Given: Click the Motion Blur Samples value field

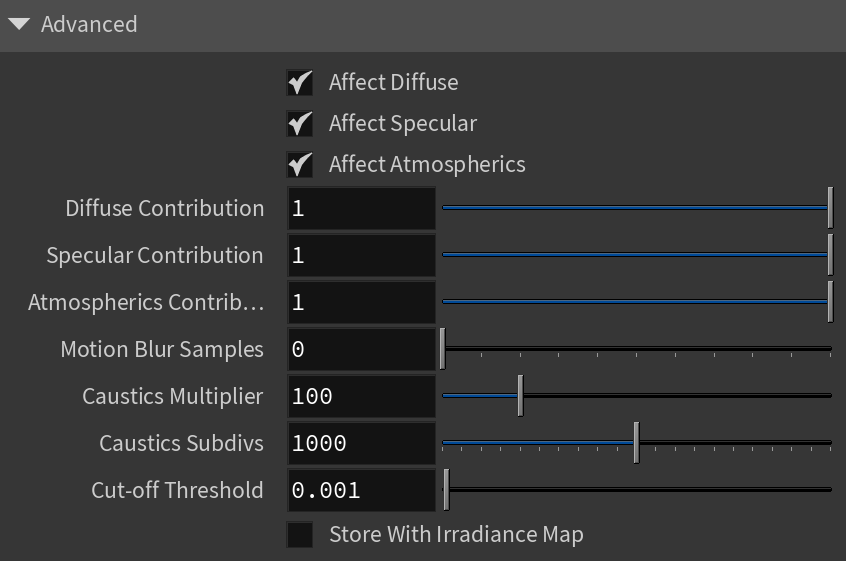Looking at the screenshot, I should (361, 349).
